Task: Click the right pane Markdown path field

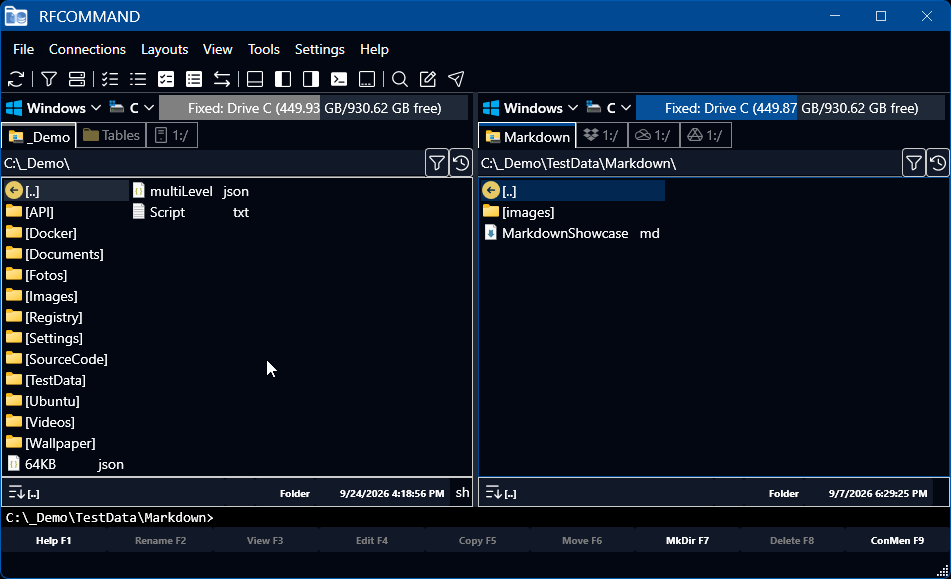Action: coord(690,163)
